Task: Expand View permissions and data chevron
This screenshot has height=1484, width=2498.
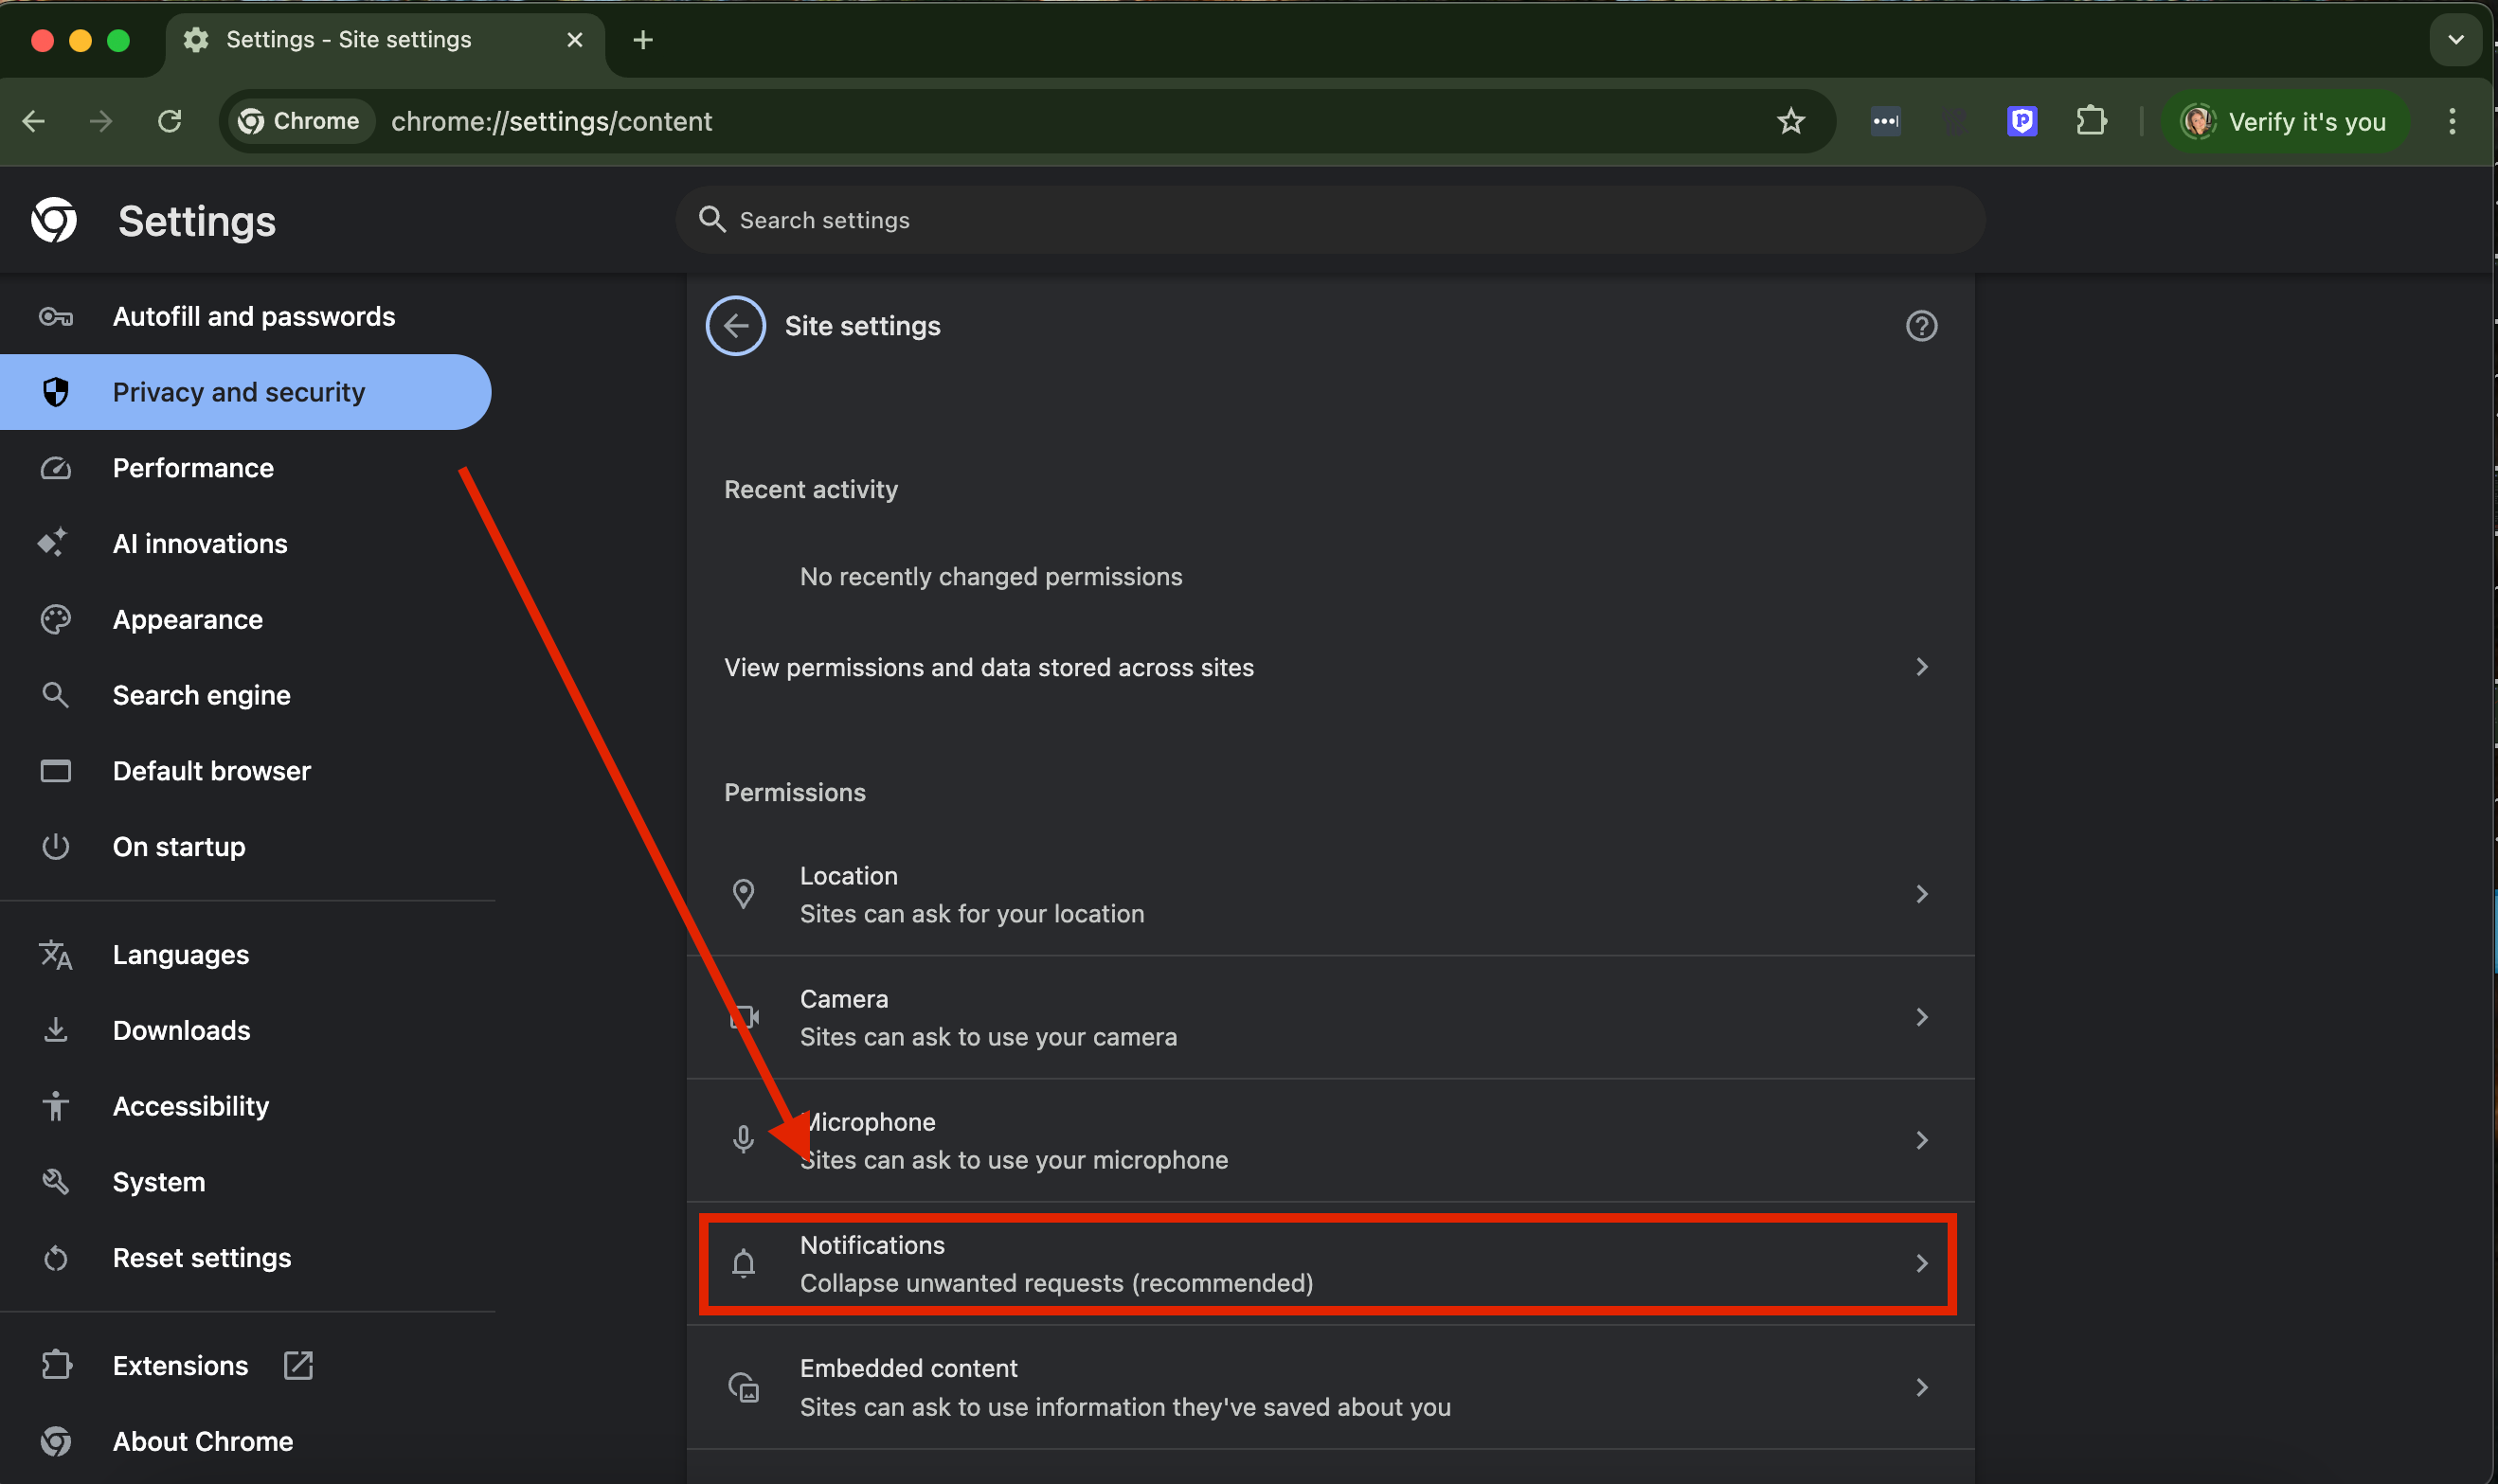Action: pyautogui.click(x=1921, y=667)
